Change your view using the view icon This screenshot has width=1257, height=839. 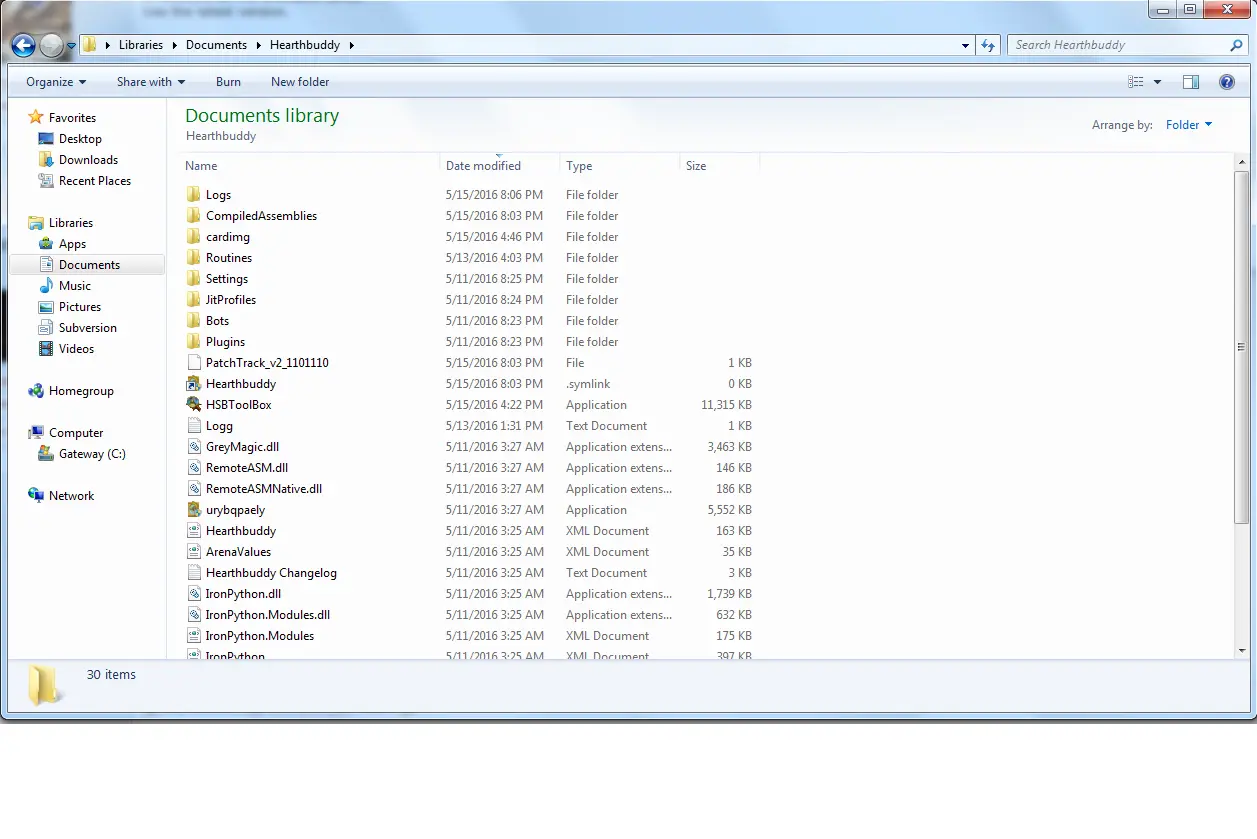point(1136,82)
